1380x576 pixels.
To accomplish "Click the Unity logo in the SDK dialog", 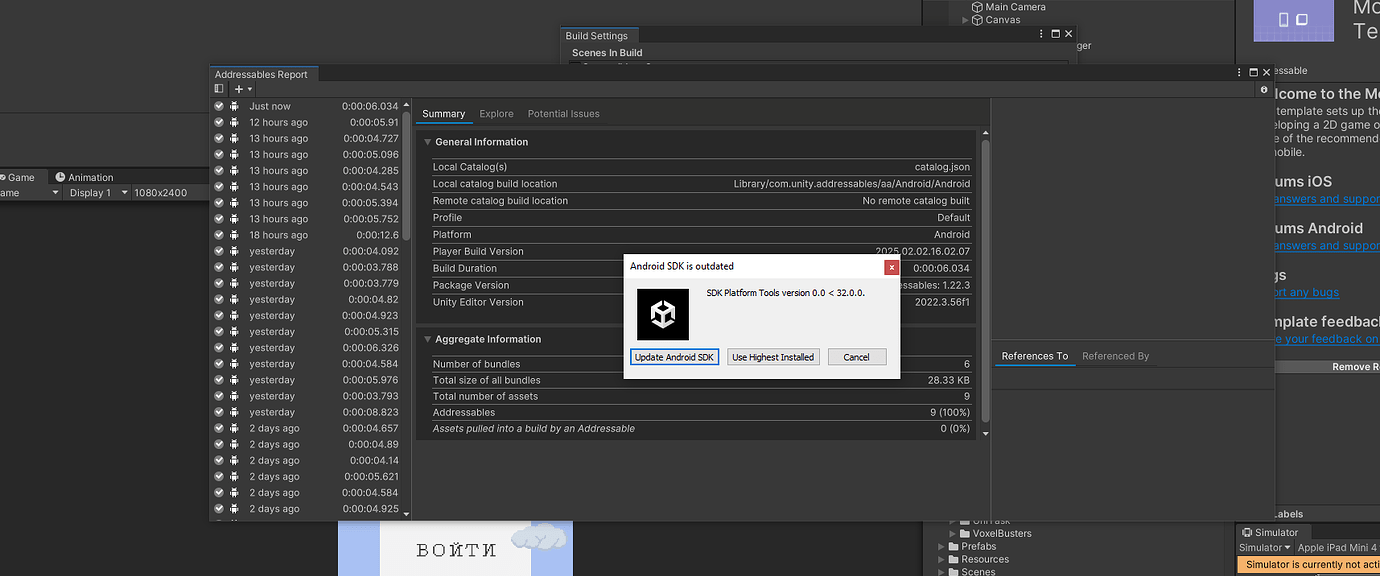I will (661, 314).
